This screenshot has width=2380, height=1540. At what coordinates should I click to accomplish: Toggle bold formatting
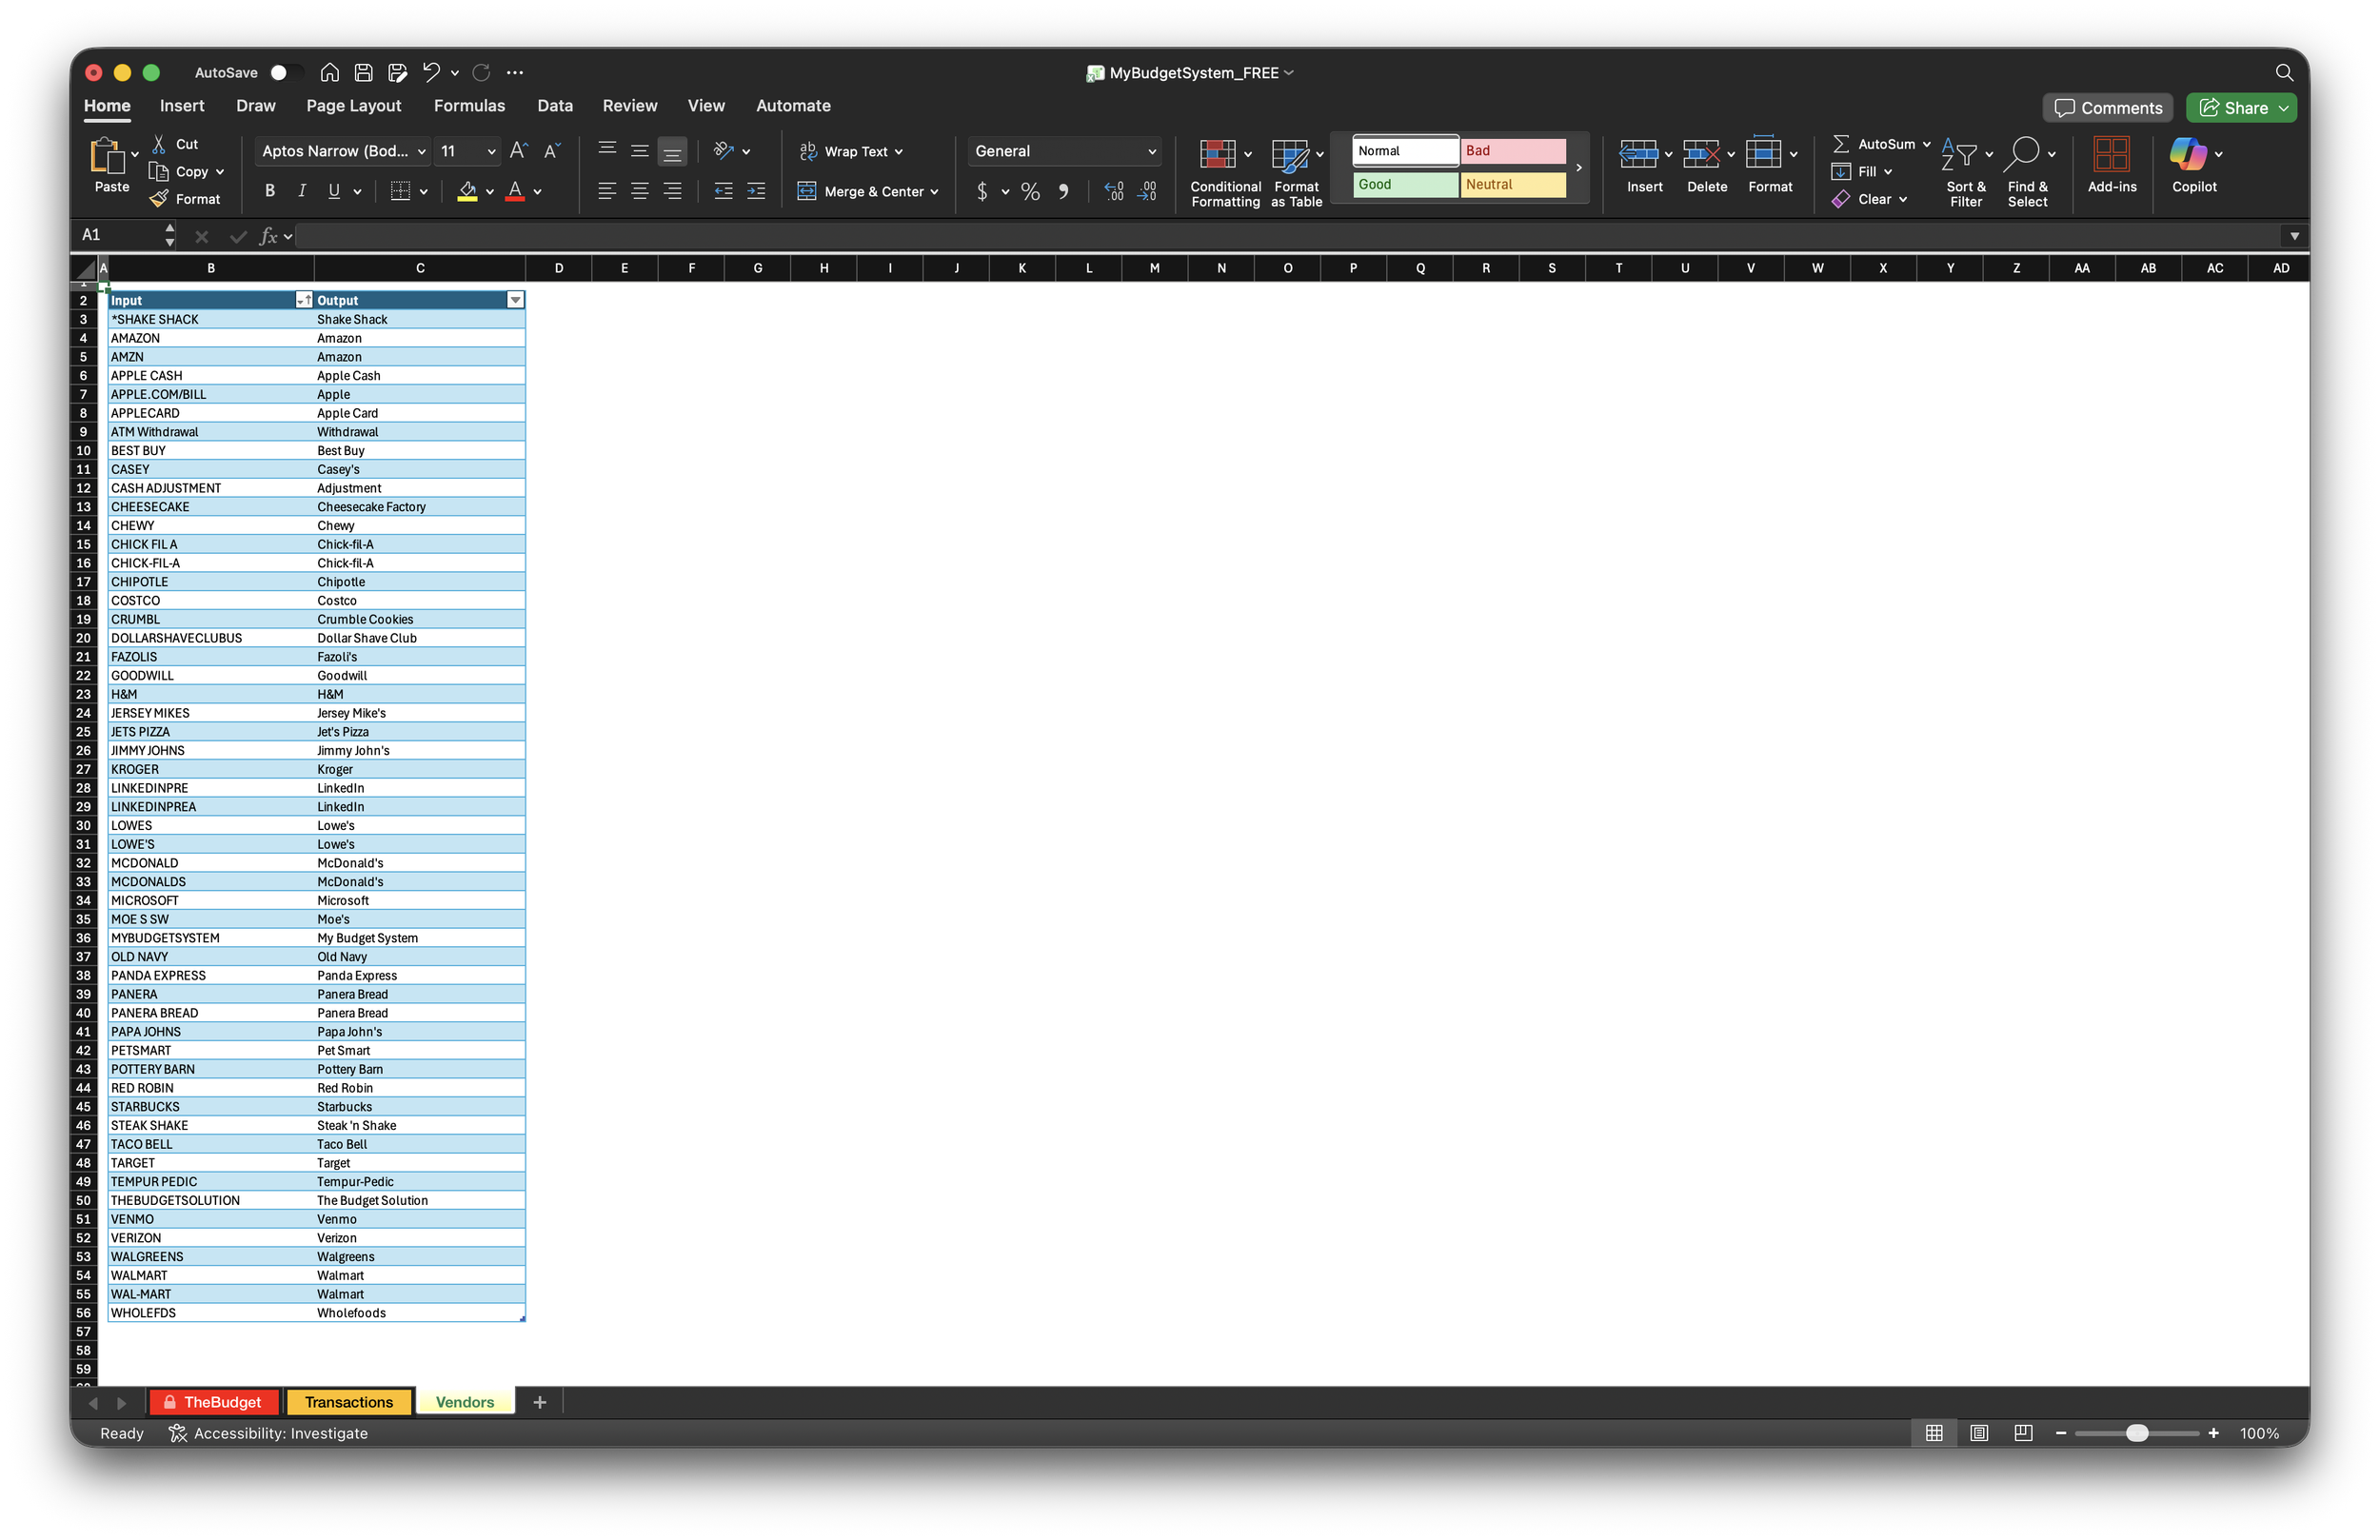click(x=268, y=190)
